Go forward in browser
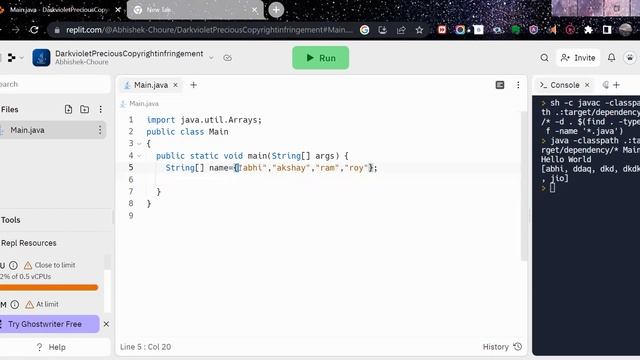The width and height of the screenshot is (640, 360). [x=16, y=30]
